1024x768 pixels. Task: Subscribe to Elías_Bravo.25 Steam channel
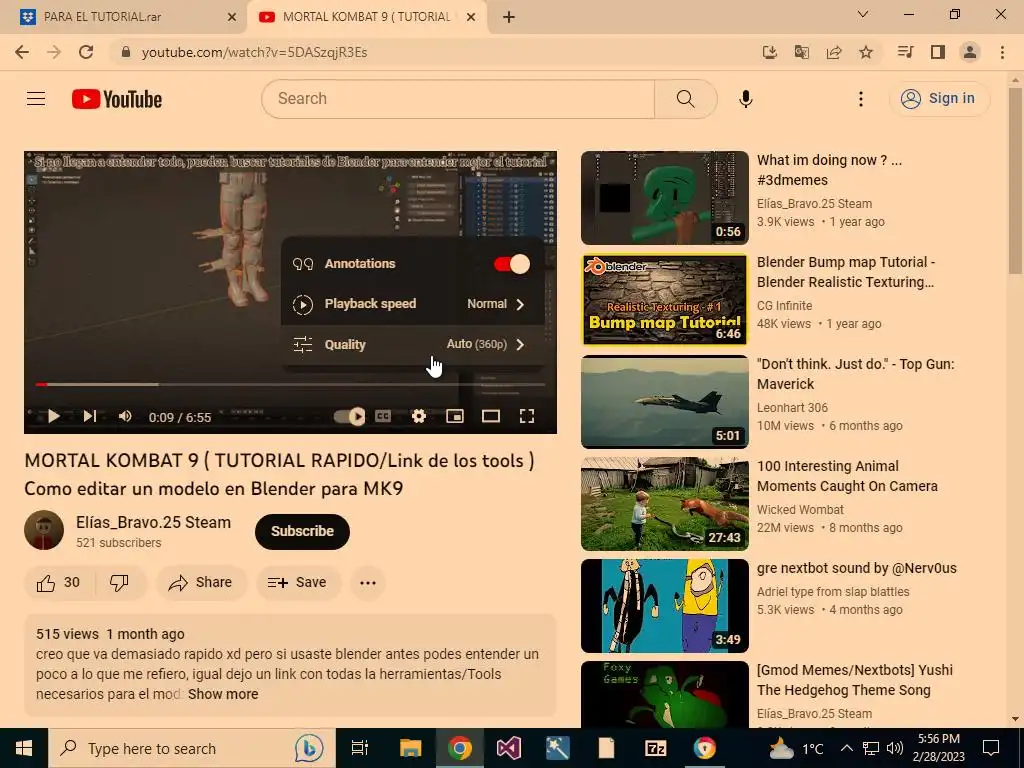point(302,532)
